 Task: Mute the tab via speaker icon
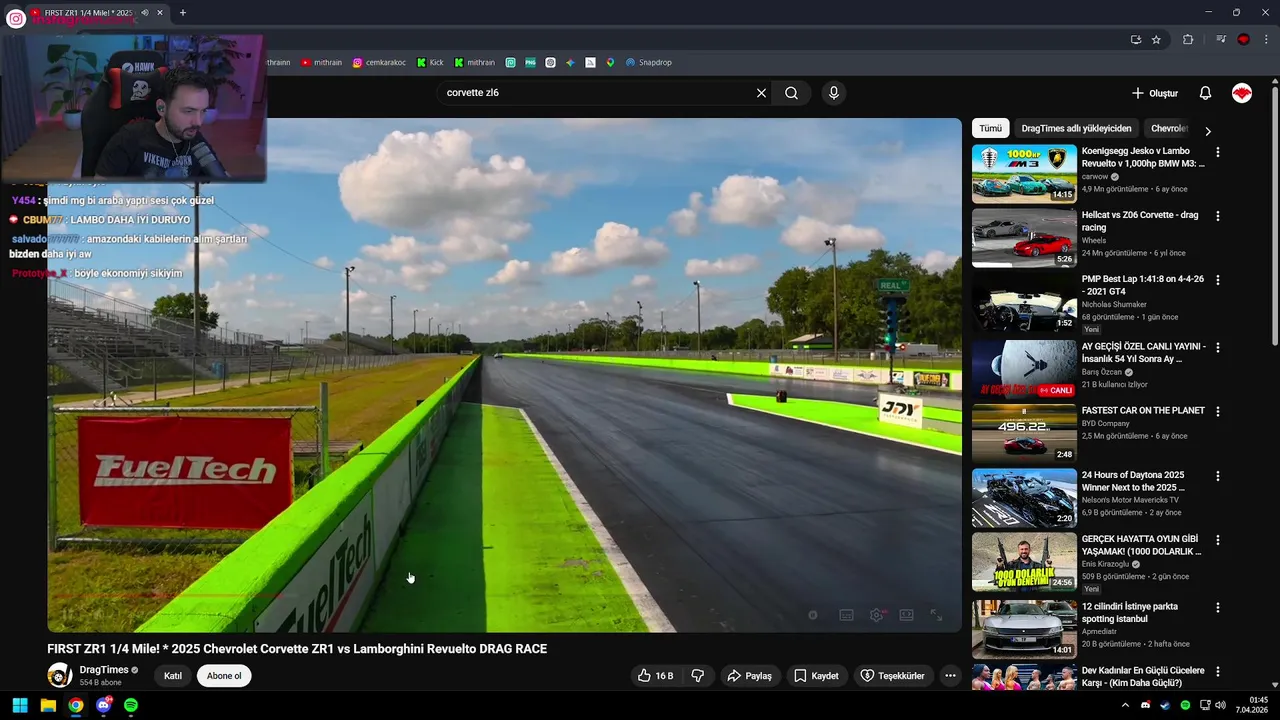click(145, 13)
